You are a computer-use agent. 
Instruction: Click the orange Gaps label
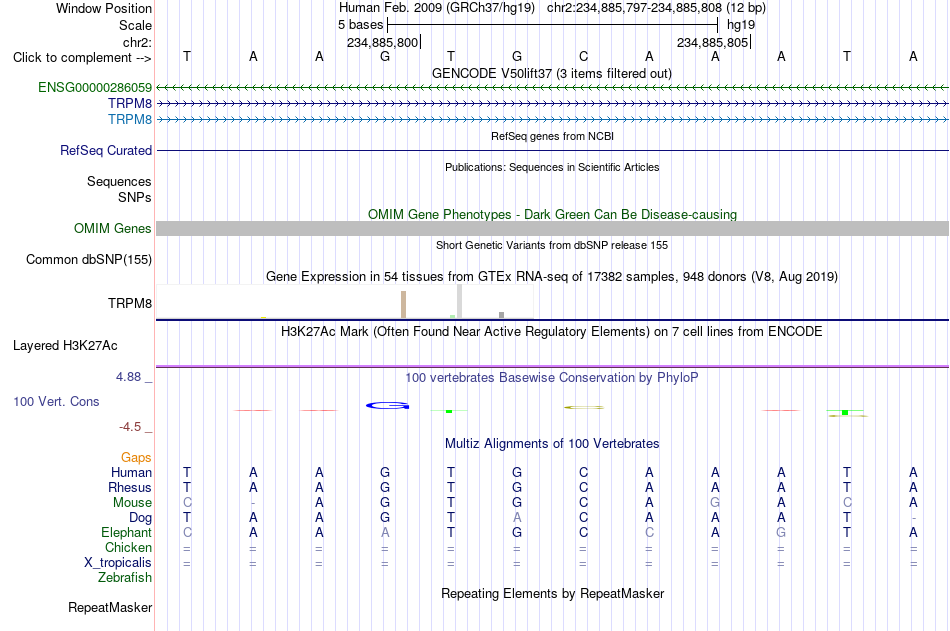[x=136, y=458]
